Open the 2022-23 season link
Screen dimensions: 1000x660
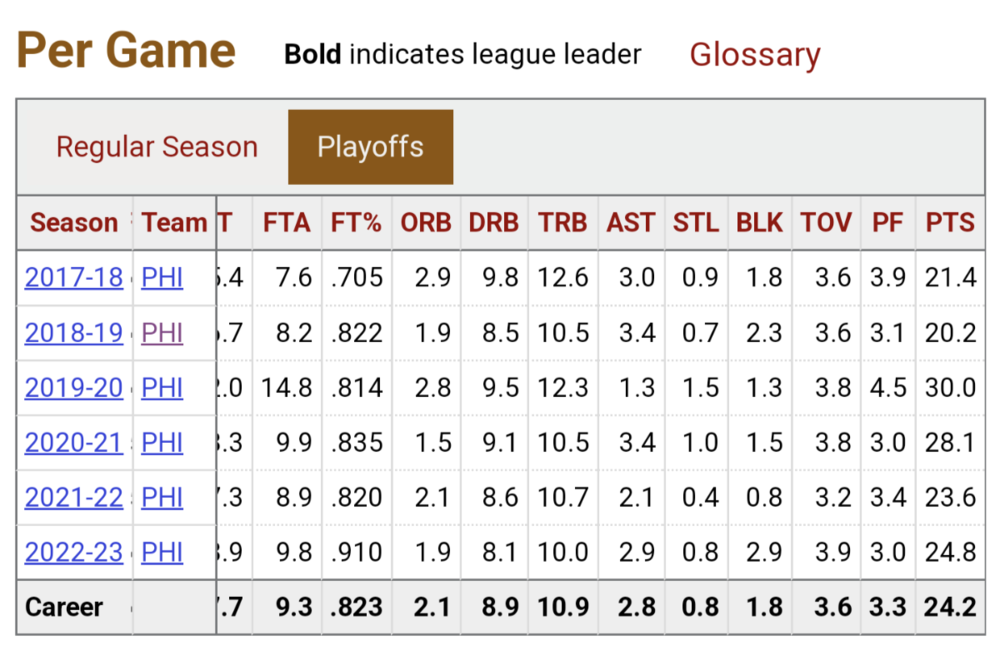(x=74, y=552)
